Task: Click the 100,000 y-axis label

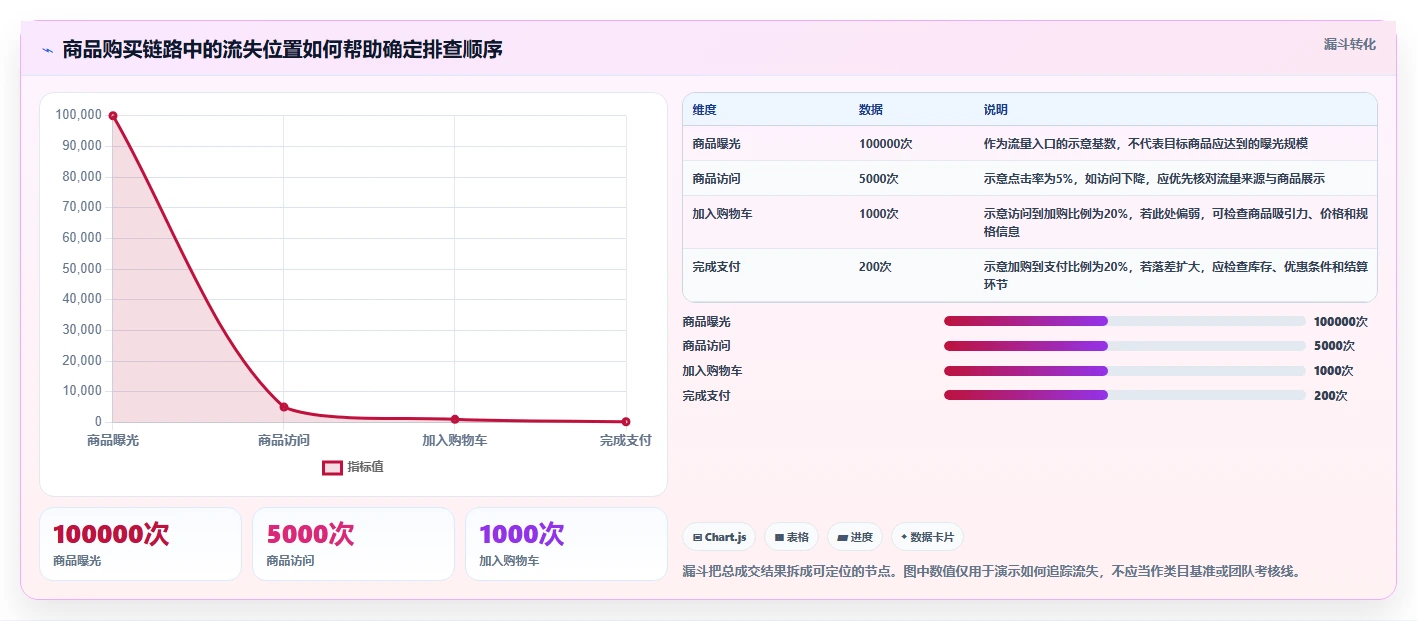Action: click(x=79, y=115)
